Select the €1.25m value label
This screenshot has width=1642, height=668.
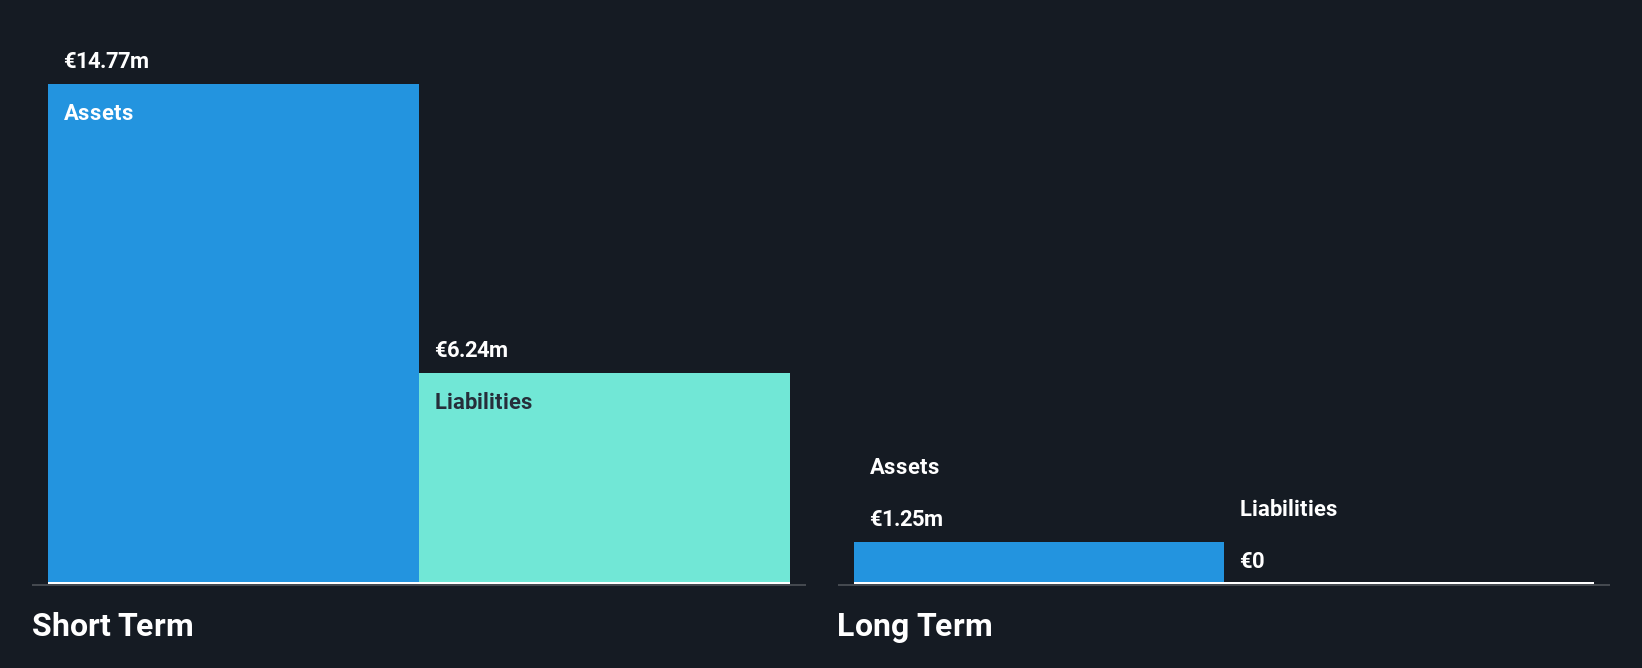click(907, 519)
